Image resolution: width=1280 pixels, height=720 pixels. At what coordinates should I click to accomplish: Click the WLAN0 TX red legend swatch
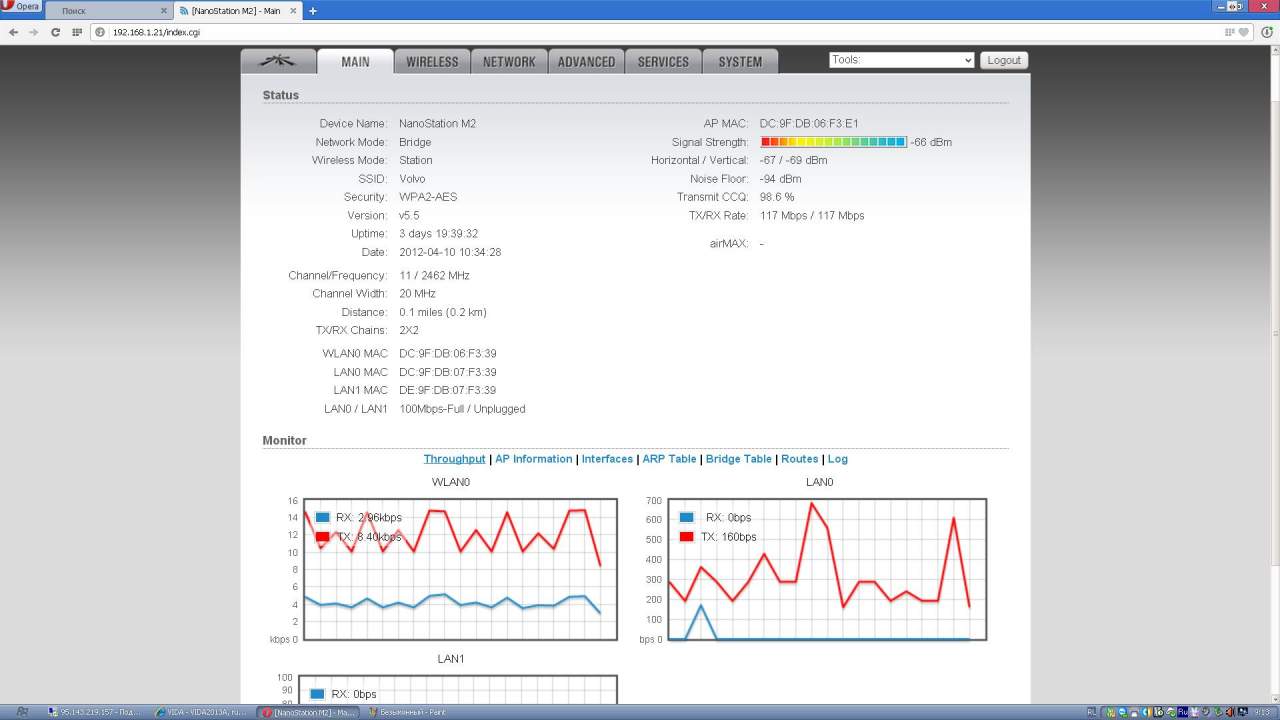(x=322, y=537)
